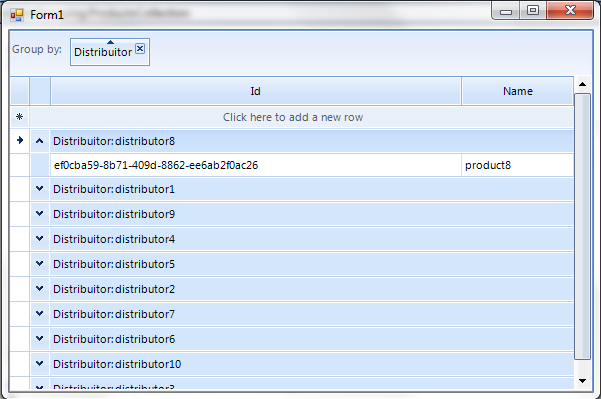Viewport: 601px width, 399px height.
Task: Expand the distributor9 group
Action: (x=39, y=213)
